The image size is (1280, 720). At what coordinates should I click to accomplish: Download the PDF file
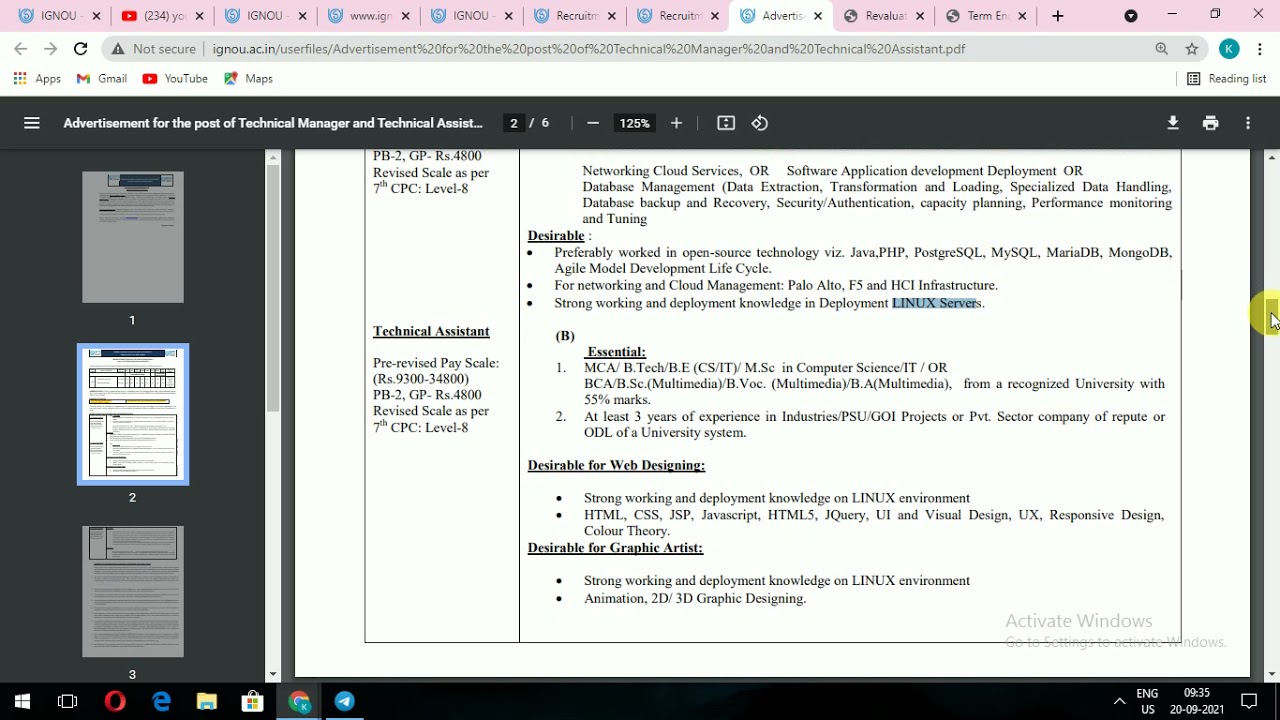[x=1173, y=123]
